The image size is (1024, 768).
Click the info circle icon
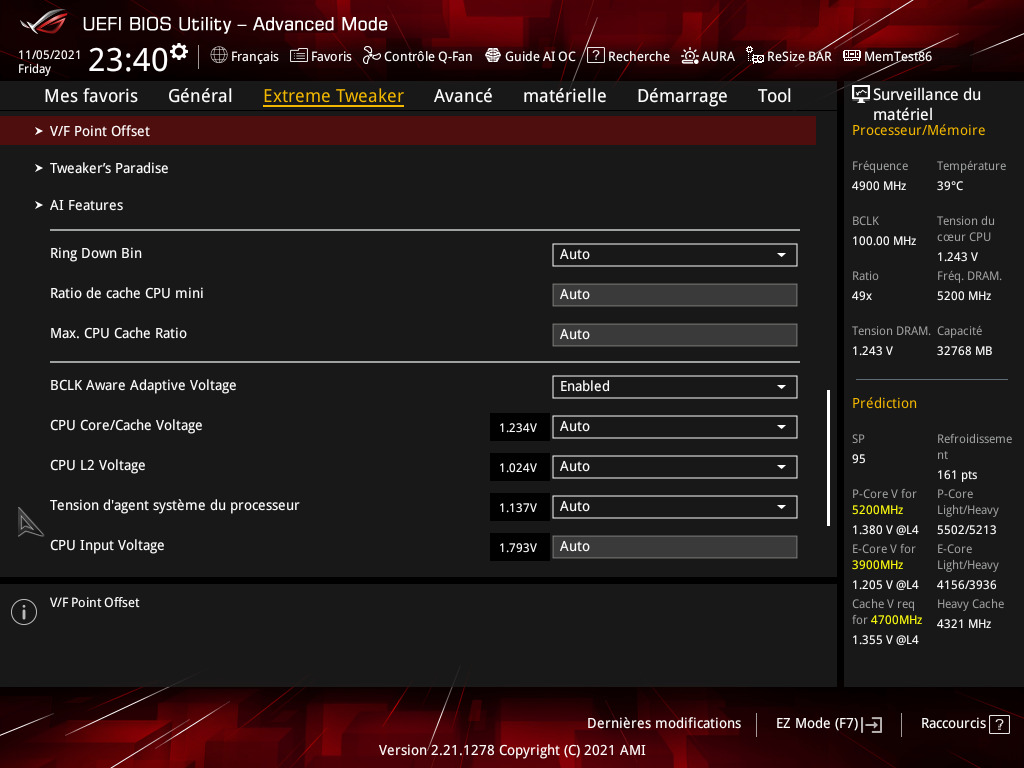24,612
